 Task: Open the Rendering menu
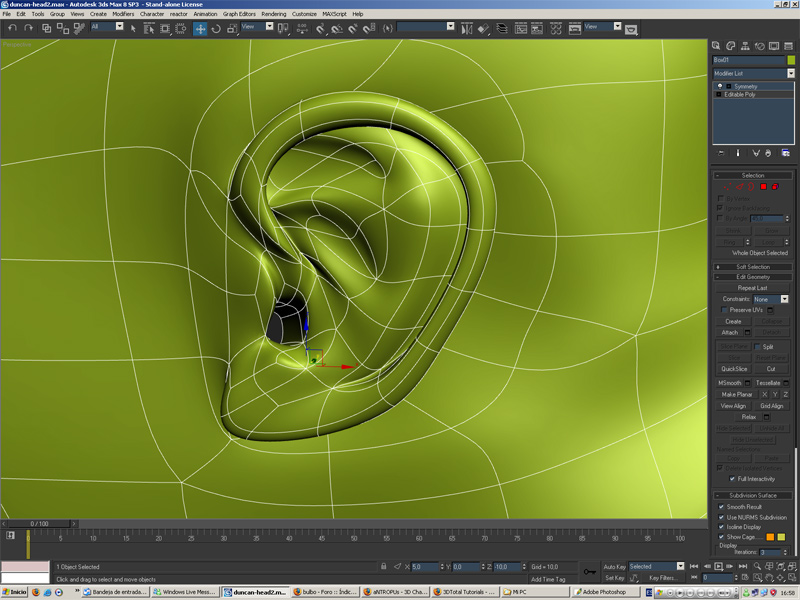tap(274, 14)
